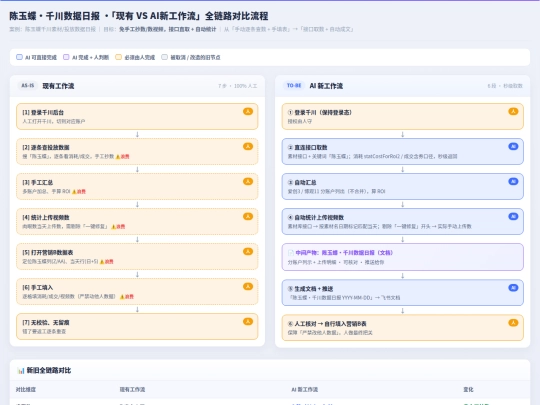Click the person badge on 登录千川(保持登录态) card
540x405 pixels.
pos(513,112)
